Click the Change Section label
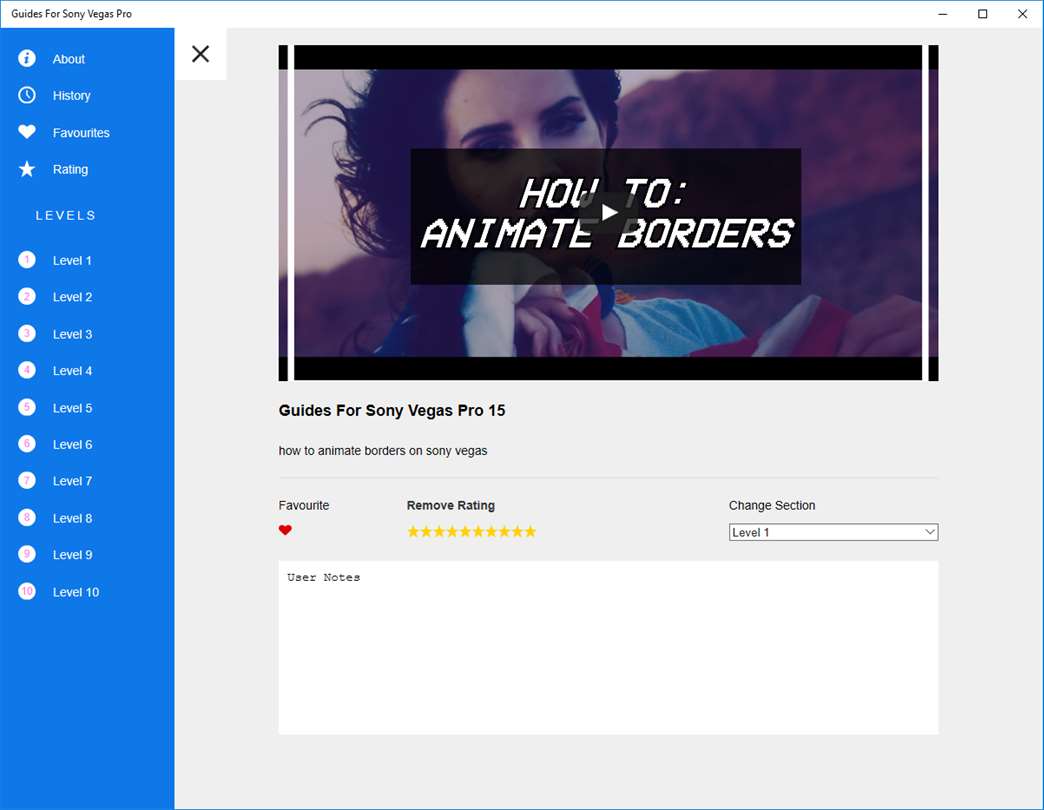 [x=772, y=505]
